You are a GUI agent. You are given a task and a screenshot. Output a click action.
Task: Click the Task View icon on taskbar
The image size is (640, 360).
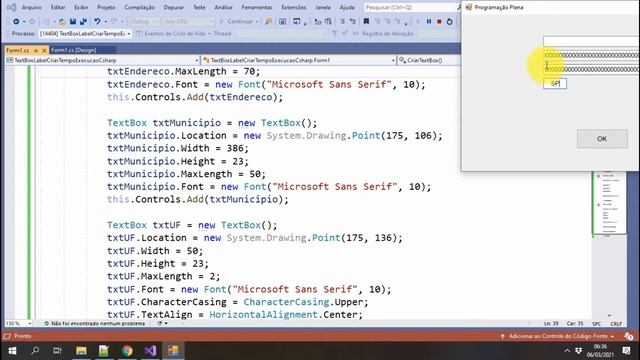tap(57, 351)
